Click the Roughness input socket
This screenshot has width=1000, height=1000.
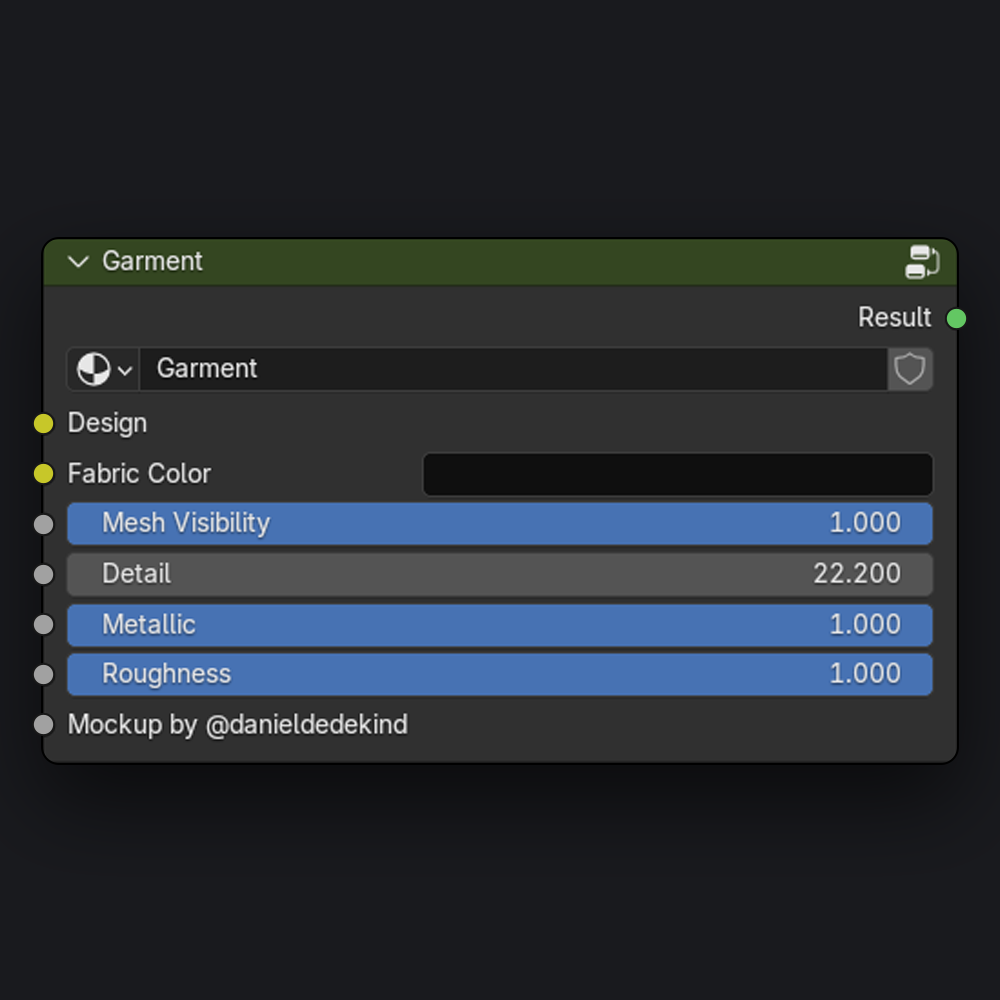coord(43,675)
